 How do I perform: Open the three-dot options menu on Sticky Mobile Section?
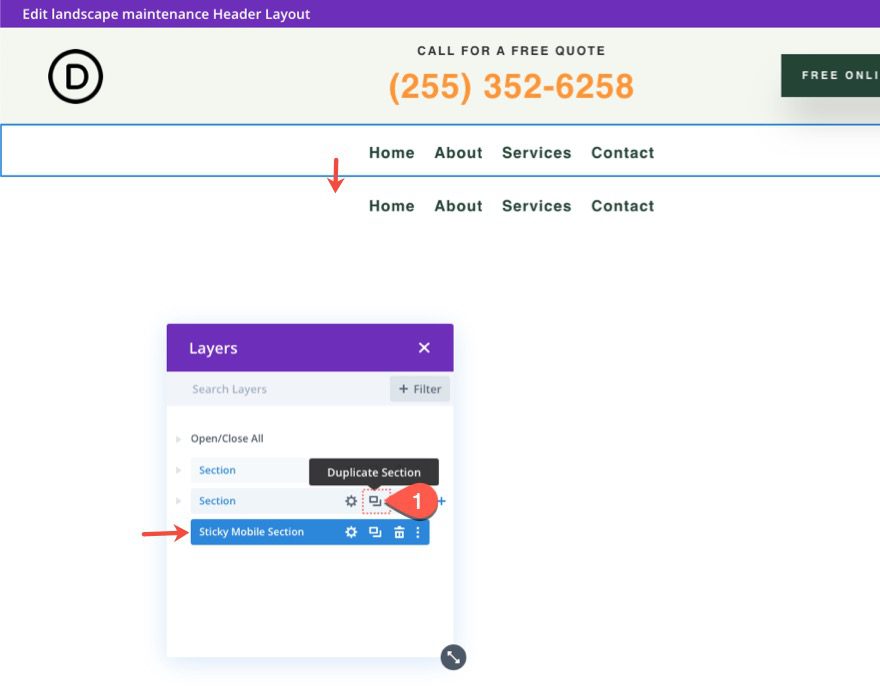(x=417, y=532)
